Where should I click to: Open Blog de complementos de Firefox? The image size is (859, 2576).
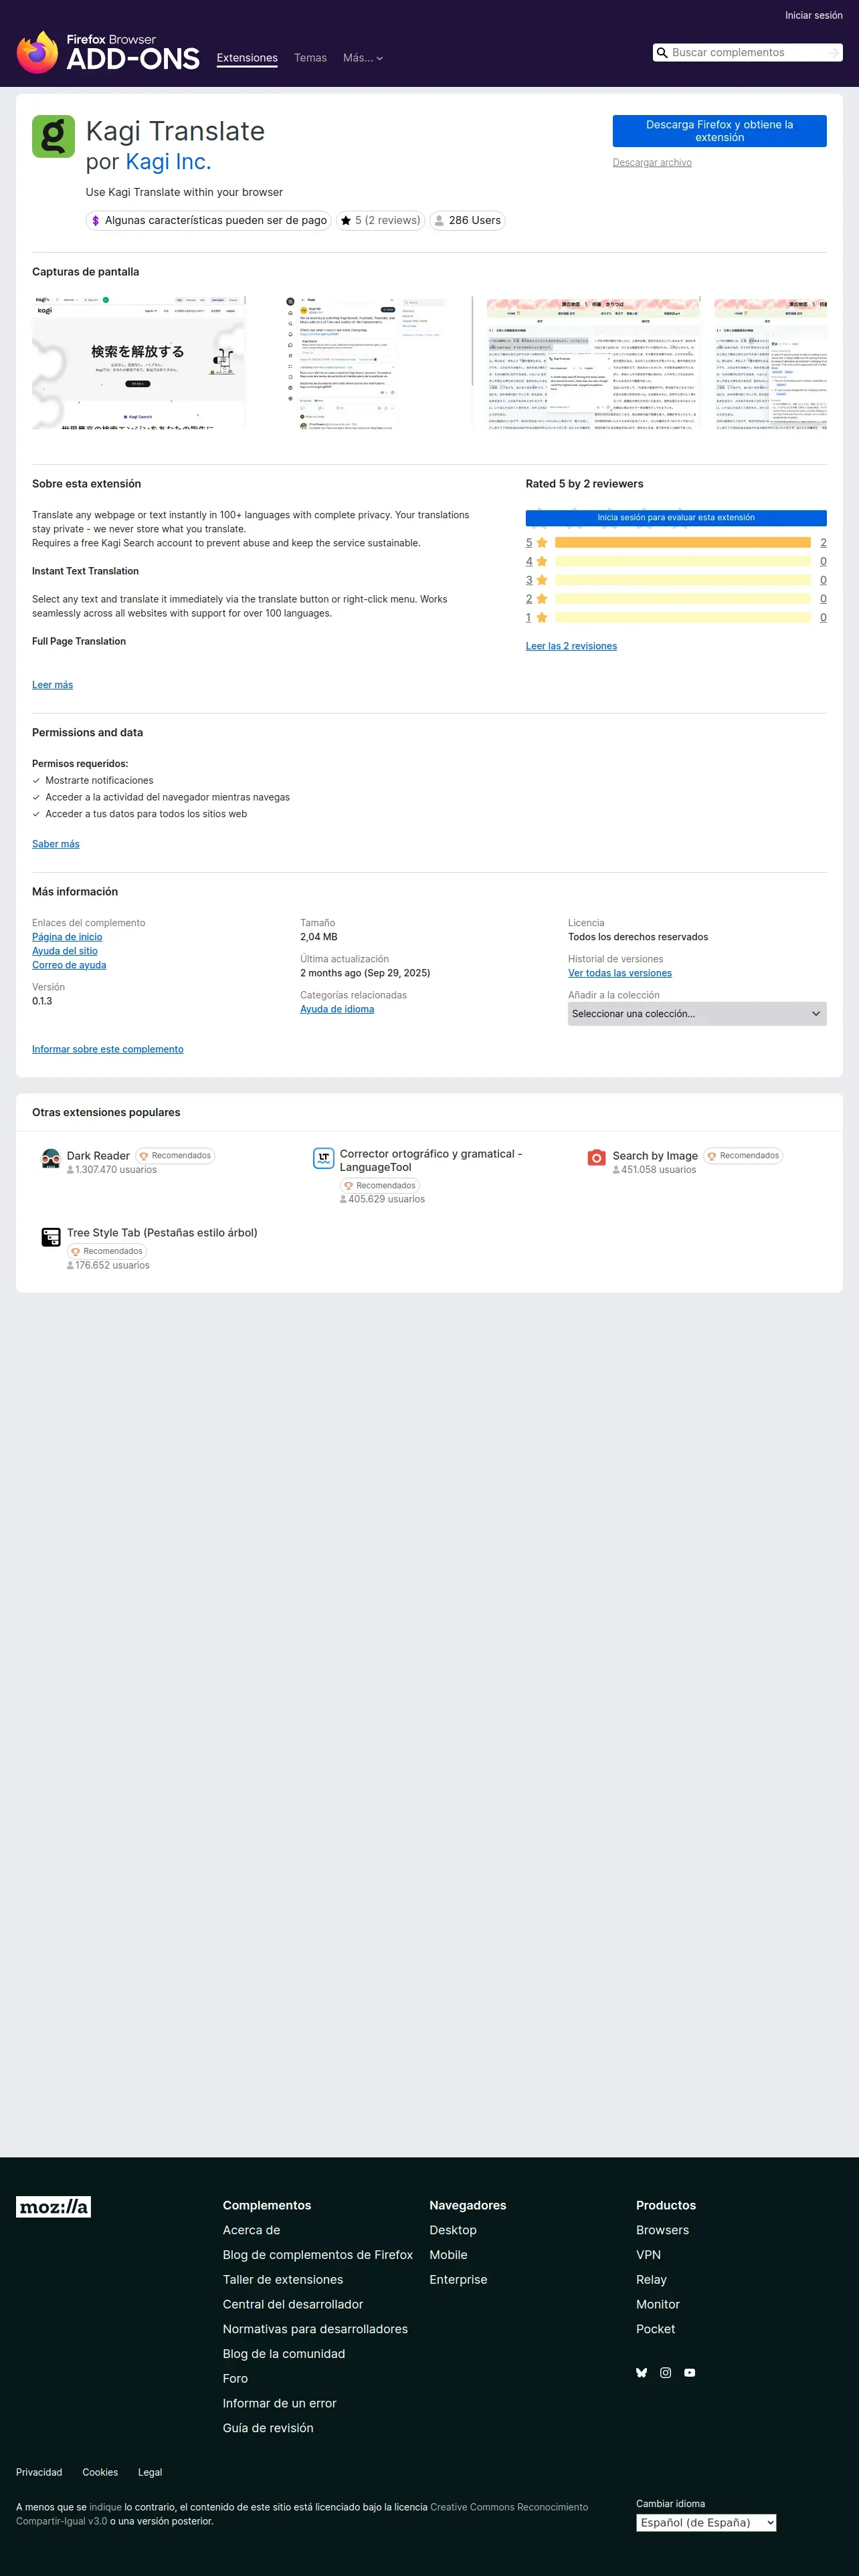pos(318,2255)
